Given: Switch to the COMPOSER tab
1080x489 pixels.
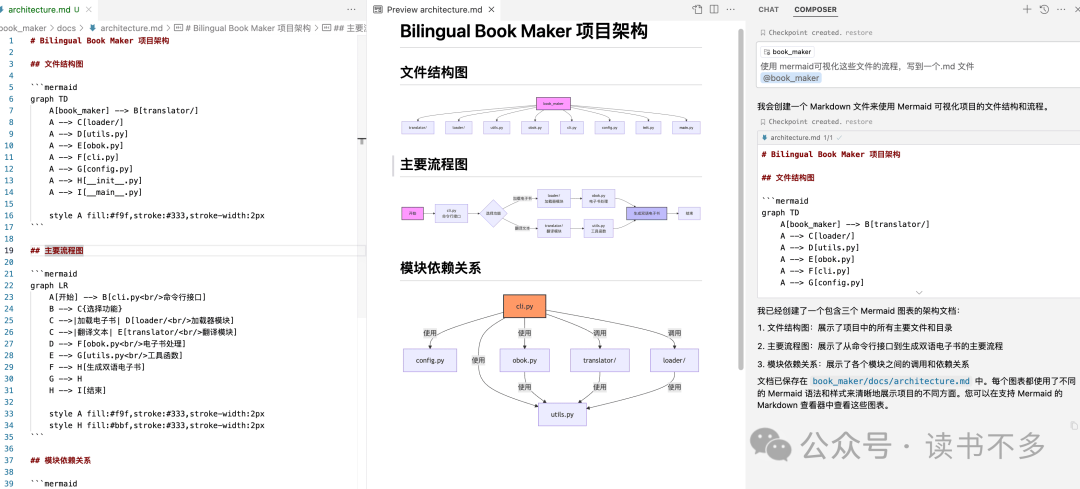Looking at the screenshot, I should tap(815, 10).
